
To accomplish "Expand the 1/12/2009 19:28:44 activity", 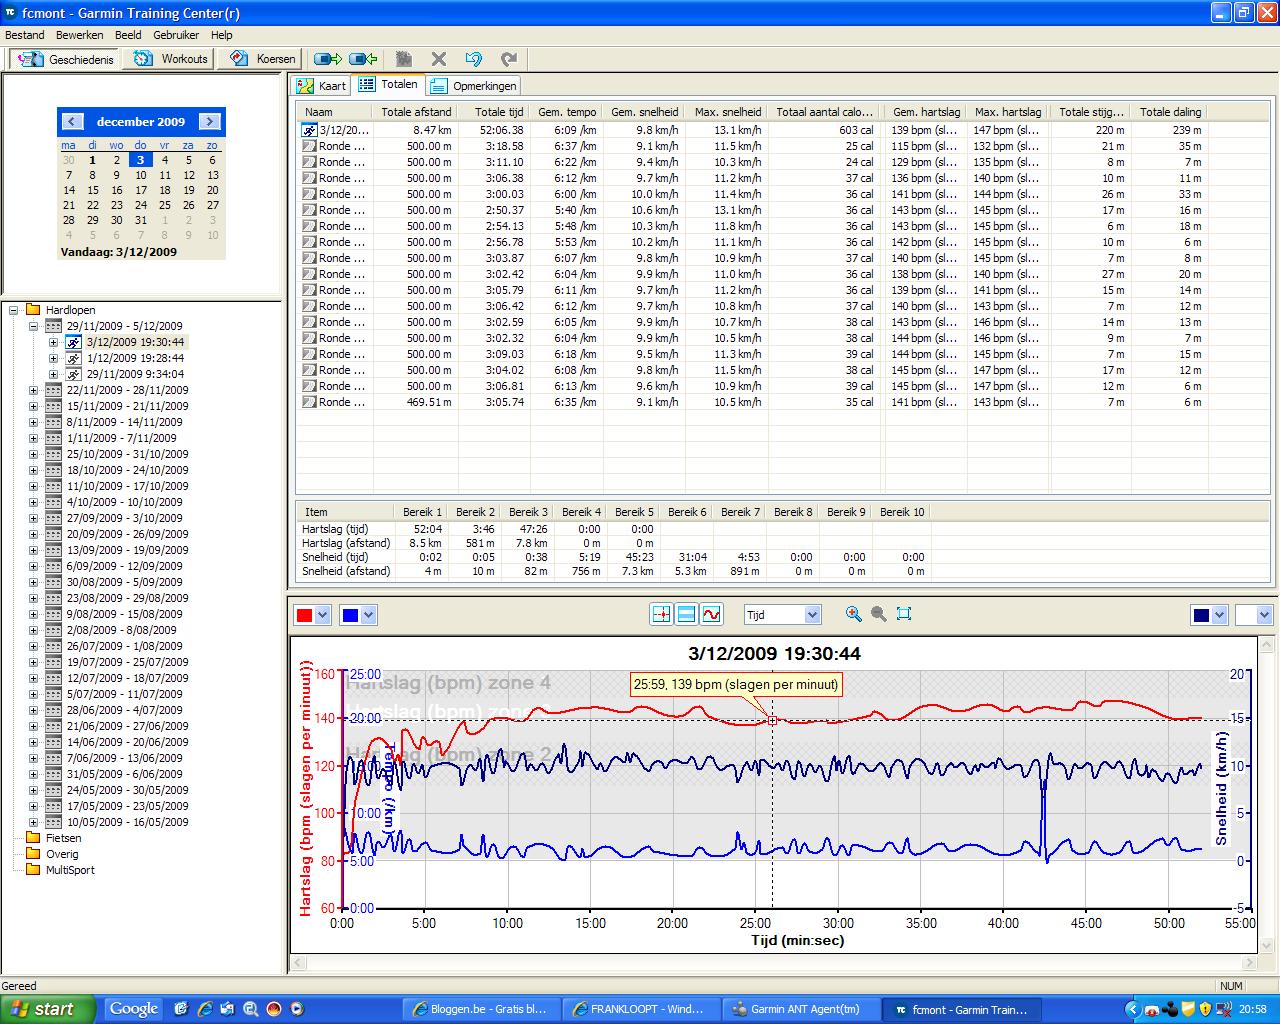I will click(x=53, y=358).
